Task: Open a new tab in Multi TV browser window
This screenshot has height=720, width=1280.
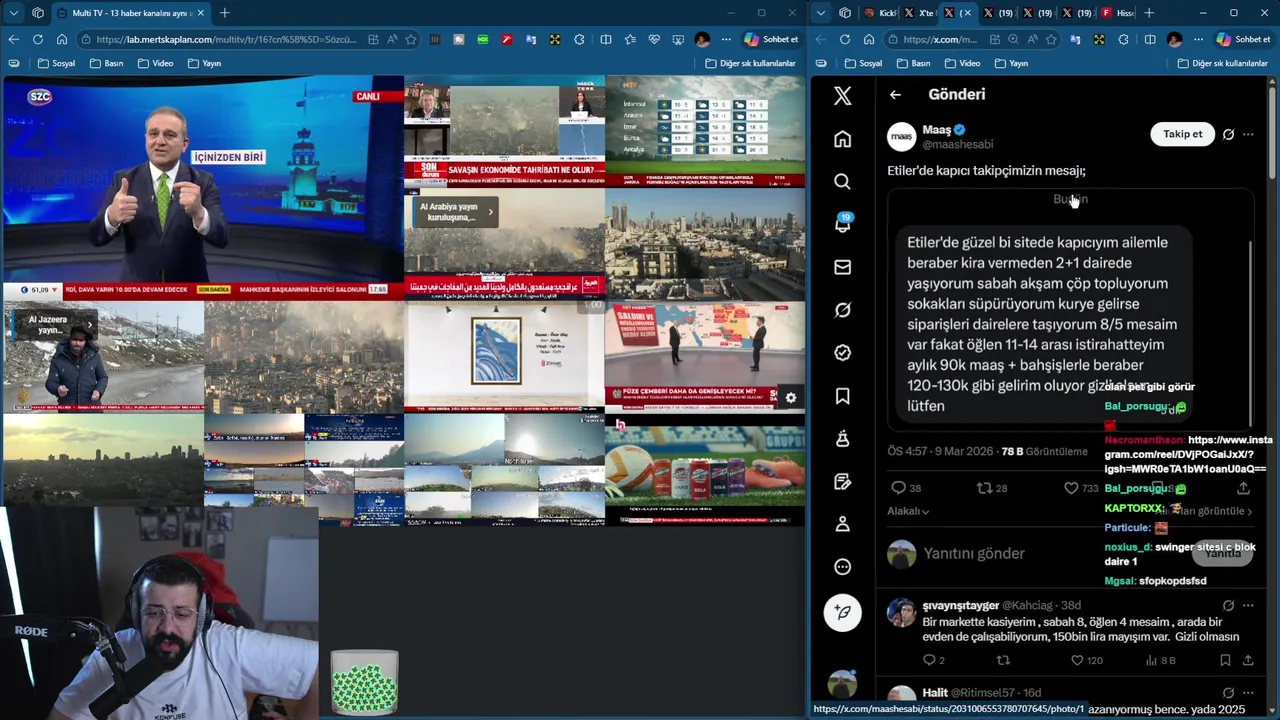Action: click(224, 13)
